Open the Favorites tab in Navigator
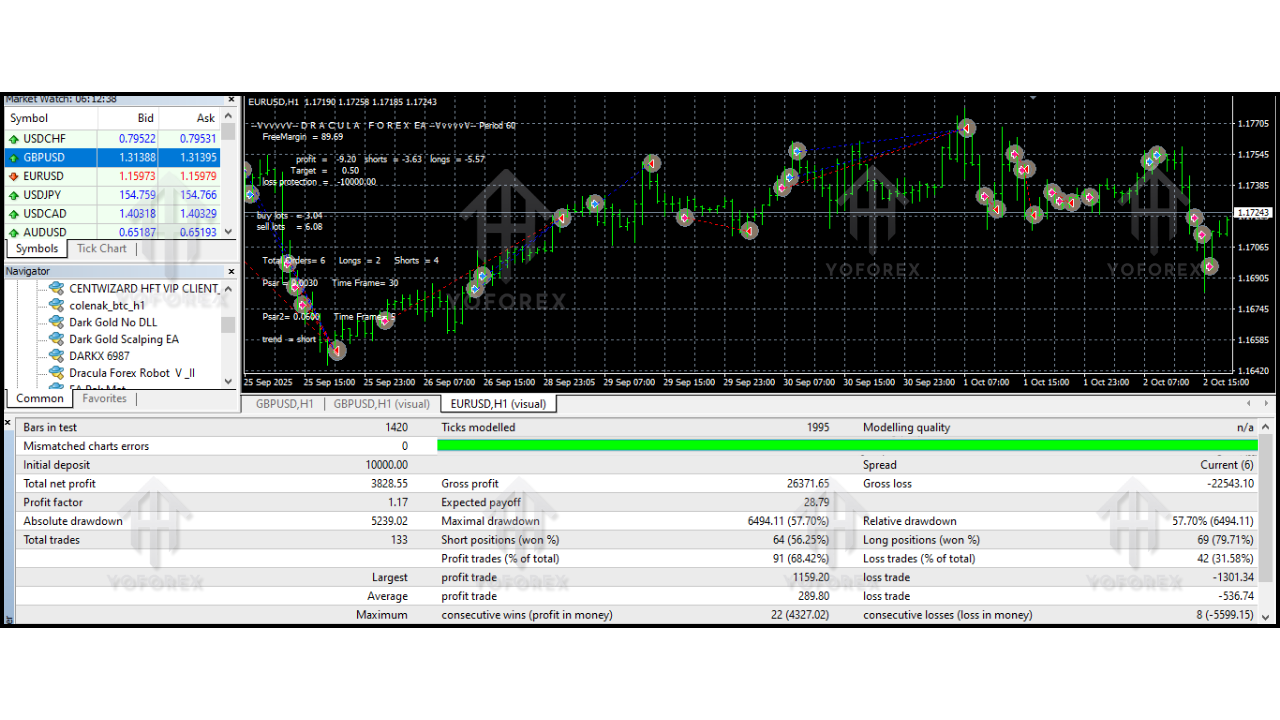The height and width of the screenshot is (720, 1280). [105, 398]
